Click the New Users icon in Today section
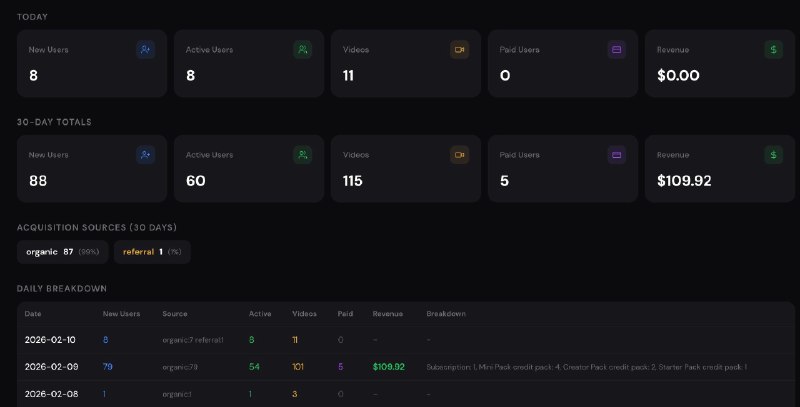Image resolution: width=800 pixels, height=407 pixels. (146, 49)
